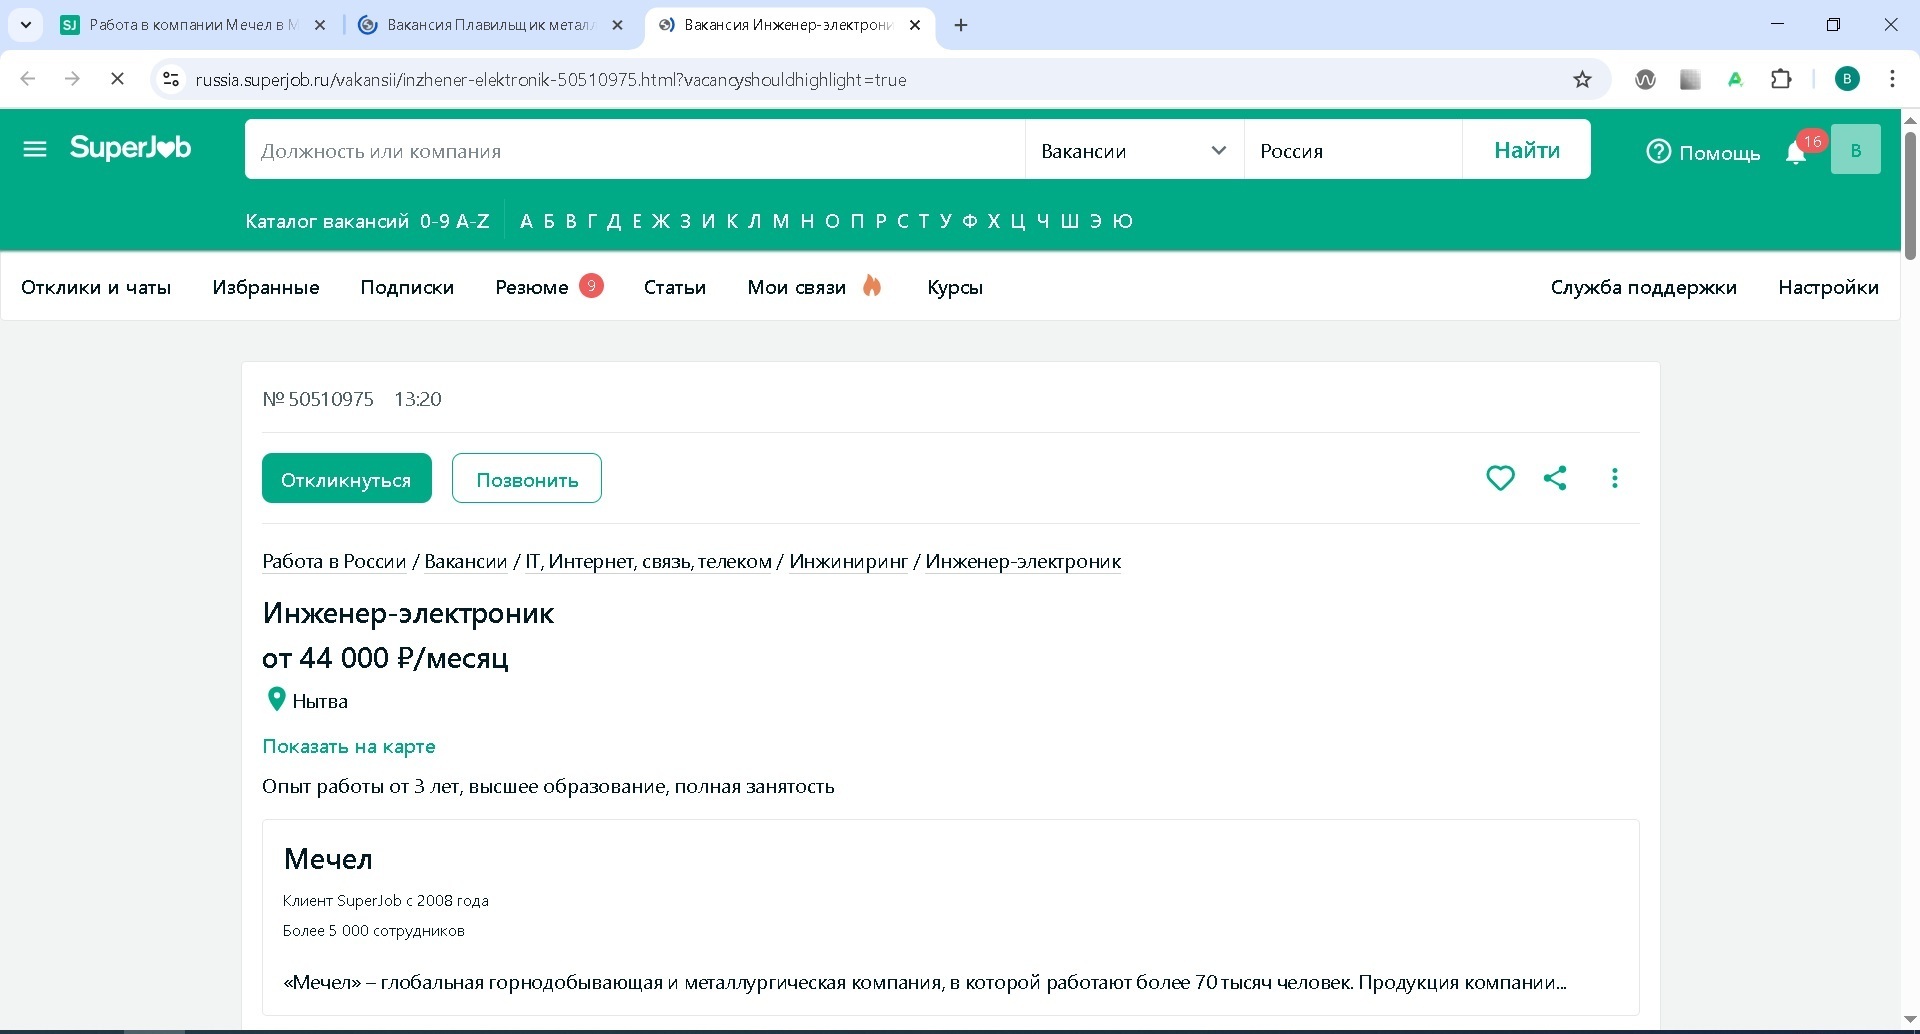This screenshot has width=1920, height=1034.
Task: Open the hamburger menu beside the SuperJob logo
Action: coord(35,150)
